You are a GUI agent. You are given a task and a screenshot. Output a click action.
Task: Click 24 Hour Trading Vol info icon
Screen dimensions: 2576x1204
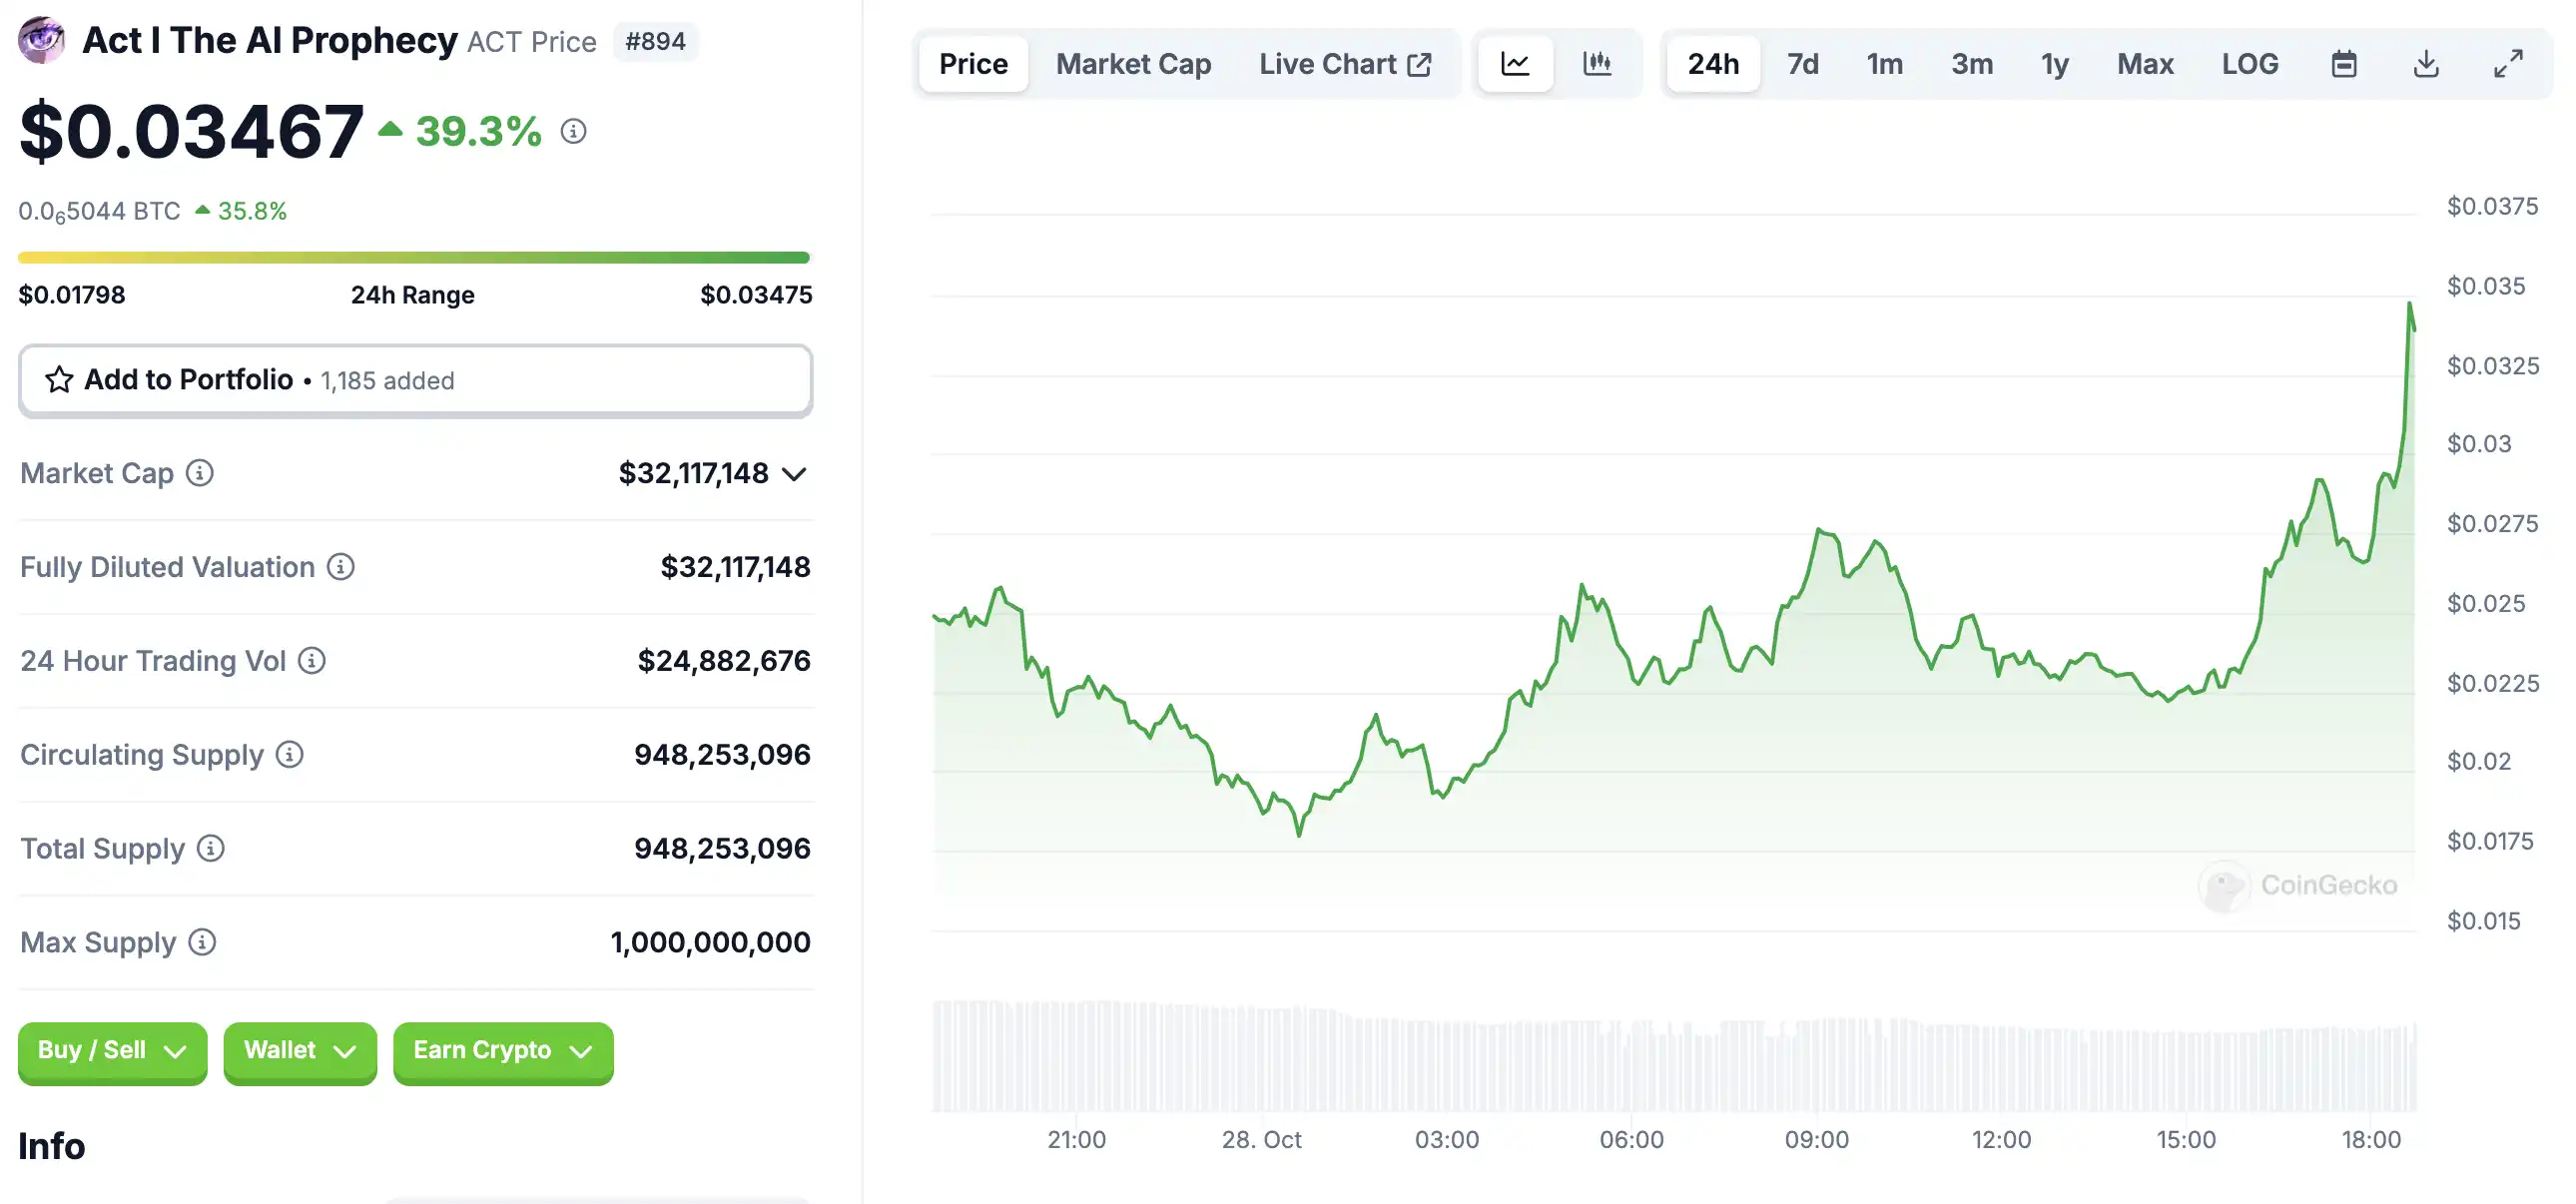(x=312, y=661)
